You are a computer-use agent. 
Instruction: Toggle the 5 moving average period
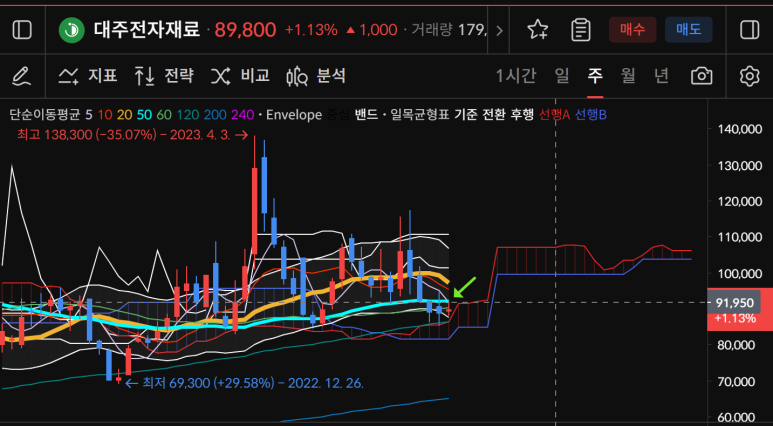click(89, 115)
